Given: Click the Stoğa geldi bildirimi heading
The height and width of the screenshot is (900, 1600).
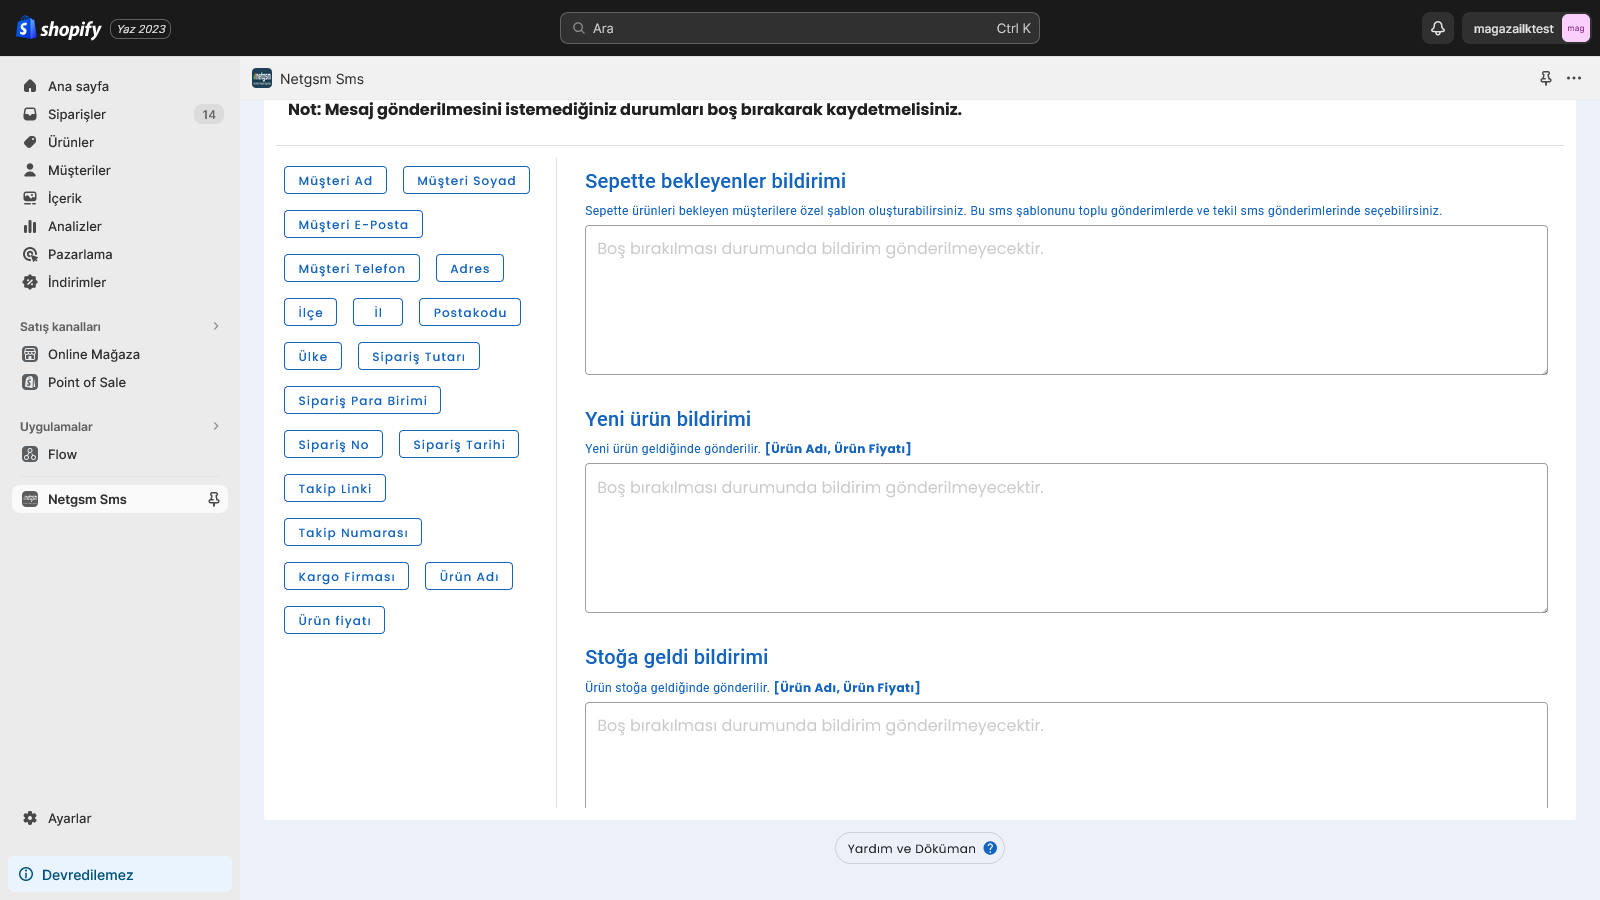Looking at the screenshot, I should [676, 657].
